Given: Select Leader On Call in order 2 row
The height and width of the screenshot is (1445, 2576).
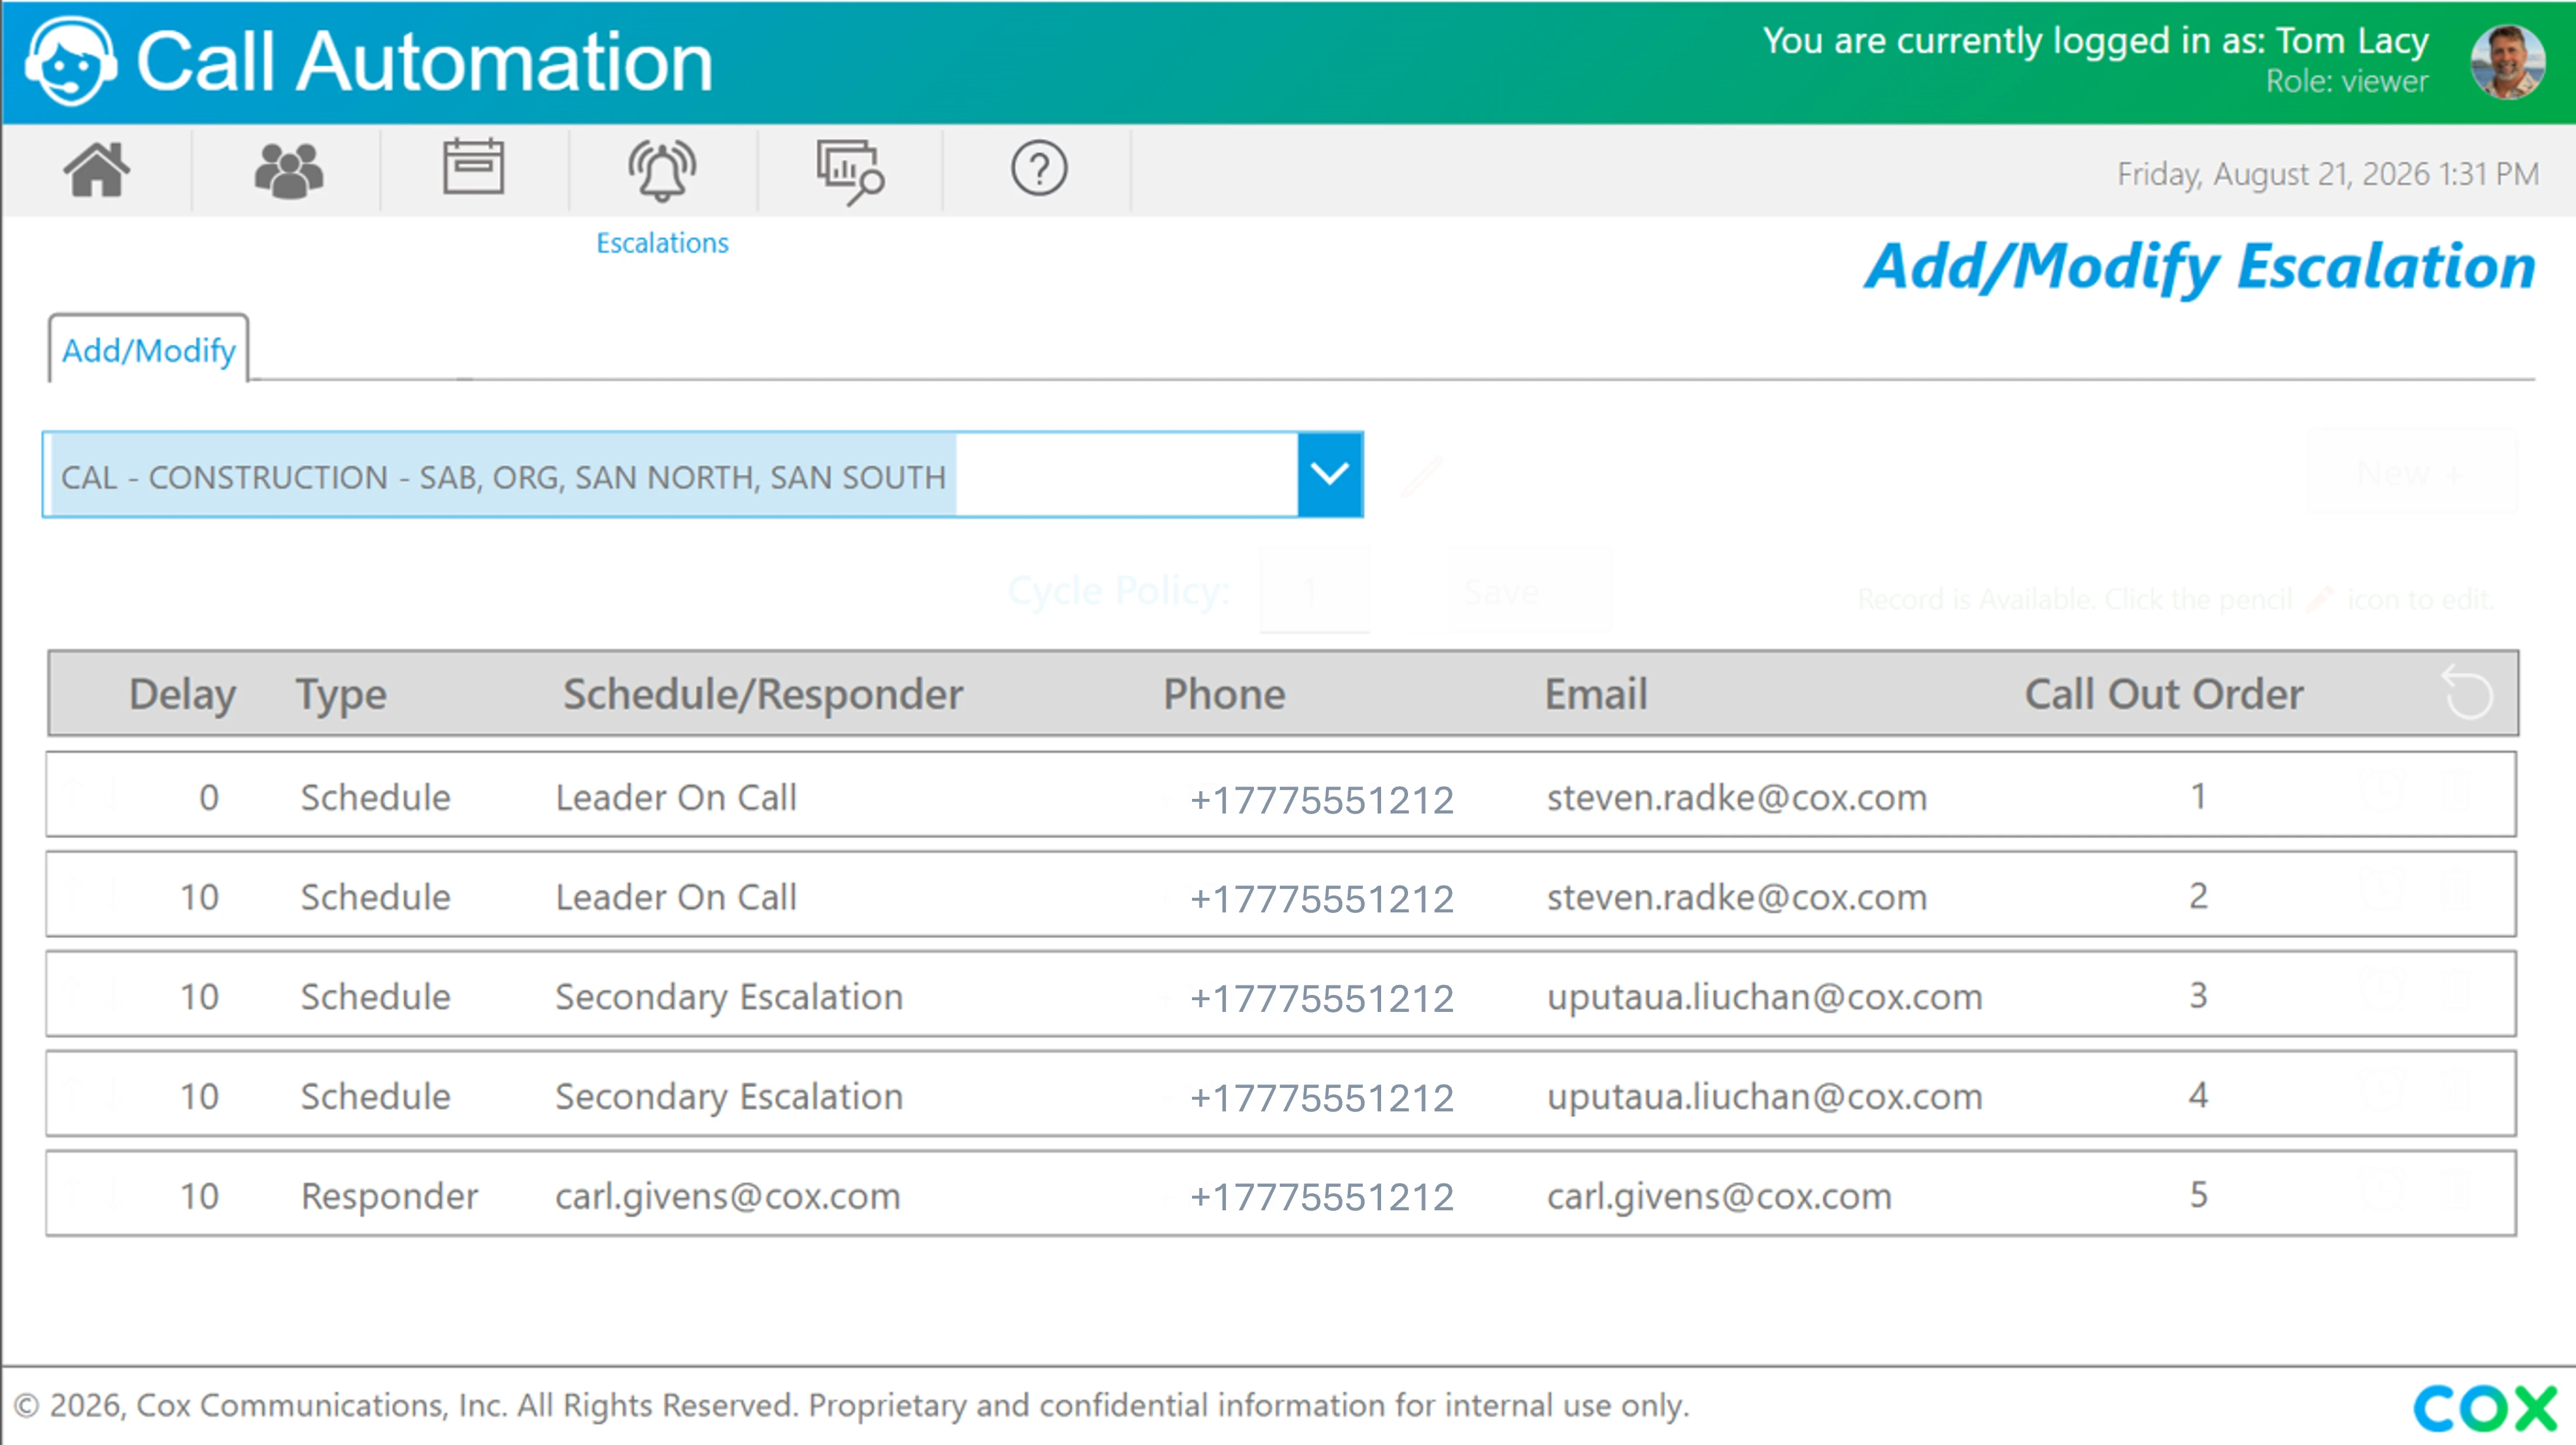Looking at the screenshot, I should [676, 897].
